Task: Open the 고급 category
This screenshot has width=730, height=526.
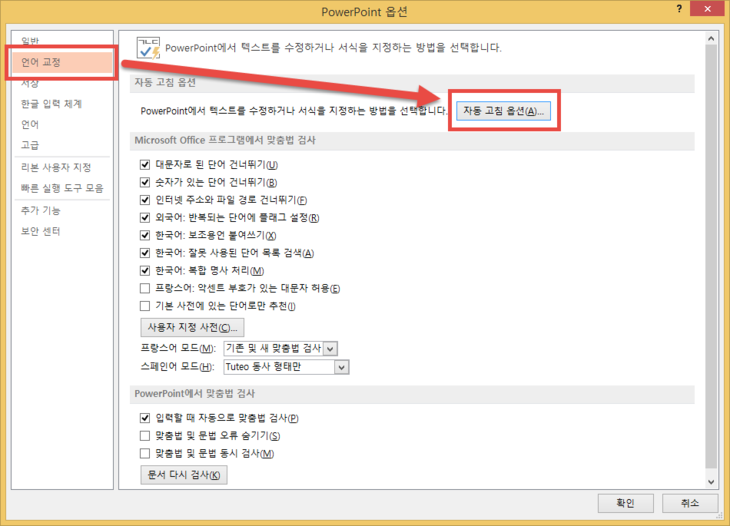Action: click(x=30, y=145)
